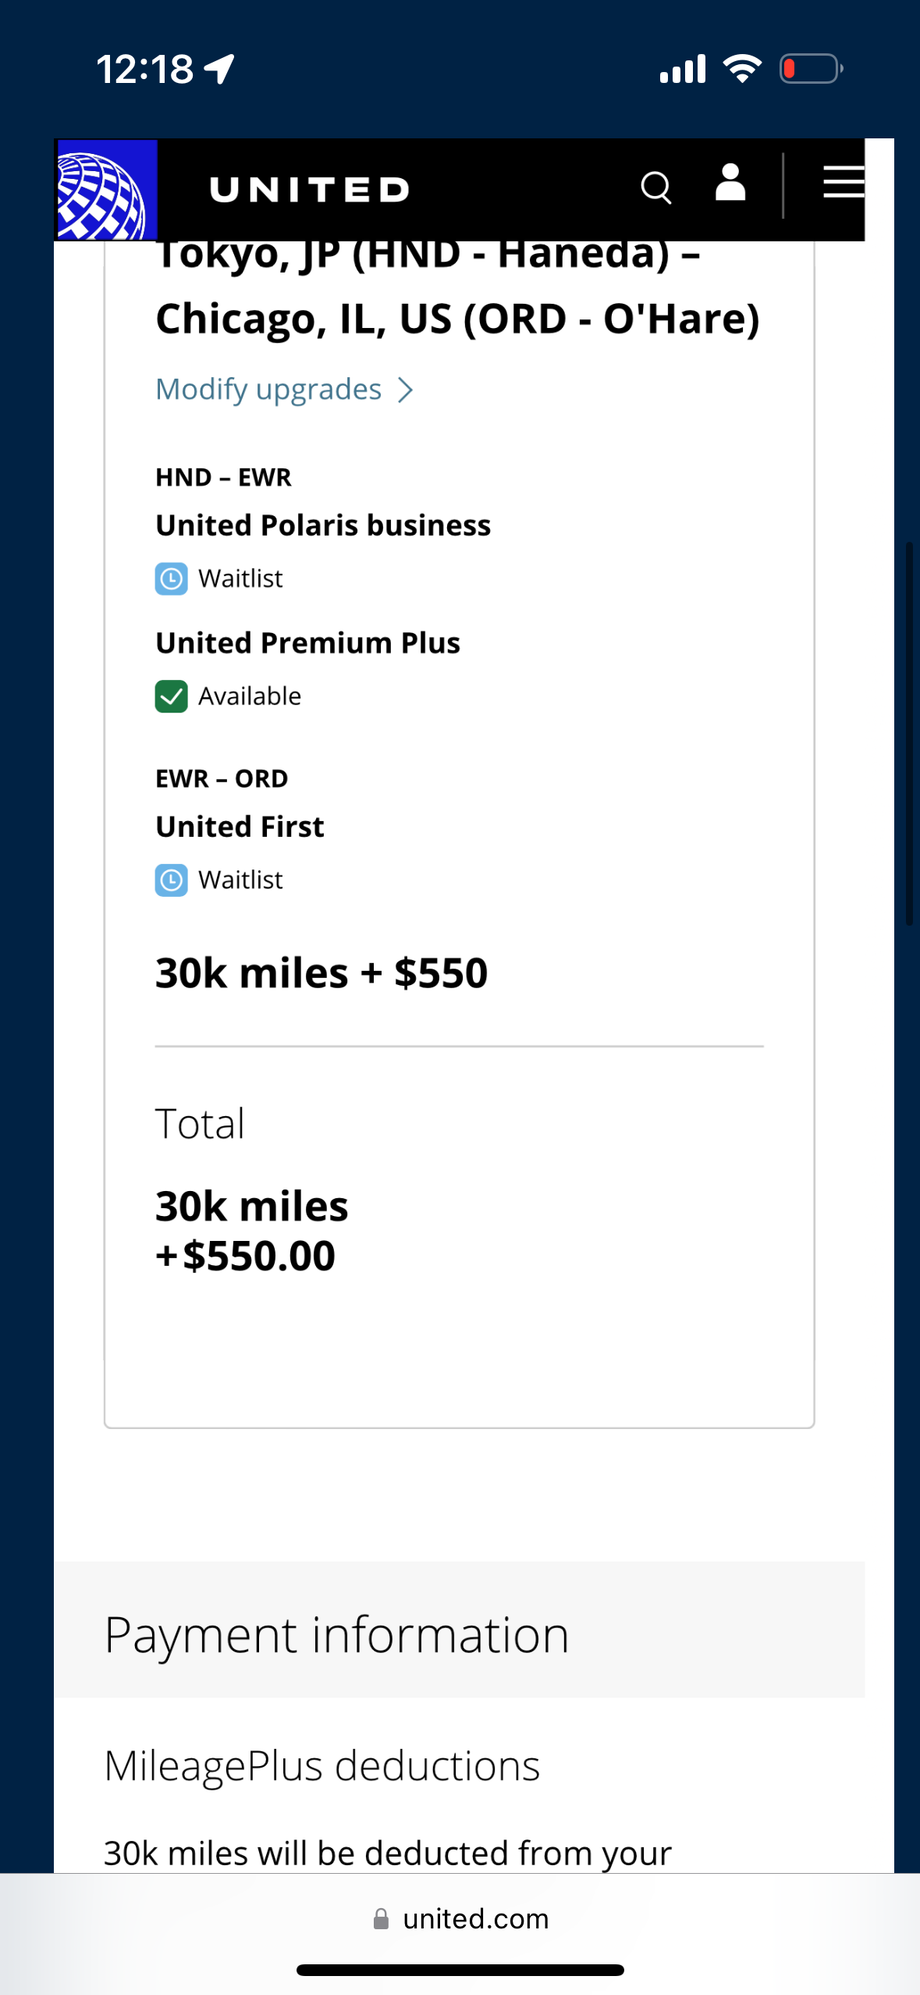The width and height of the screenshot is (920, 1995).
Task: Tap the United wordmark in header
Action: [x=310, y=190]
